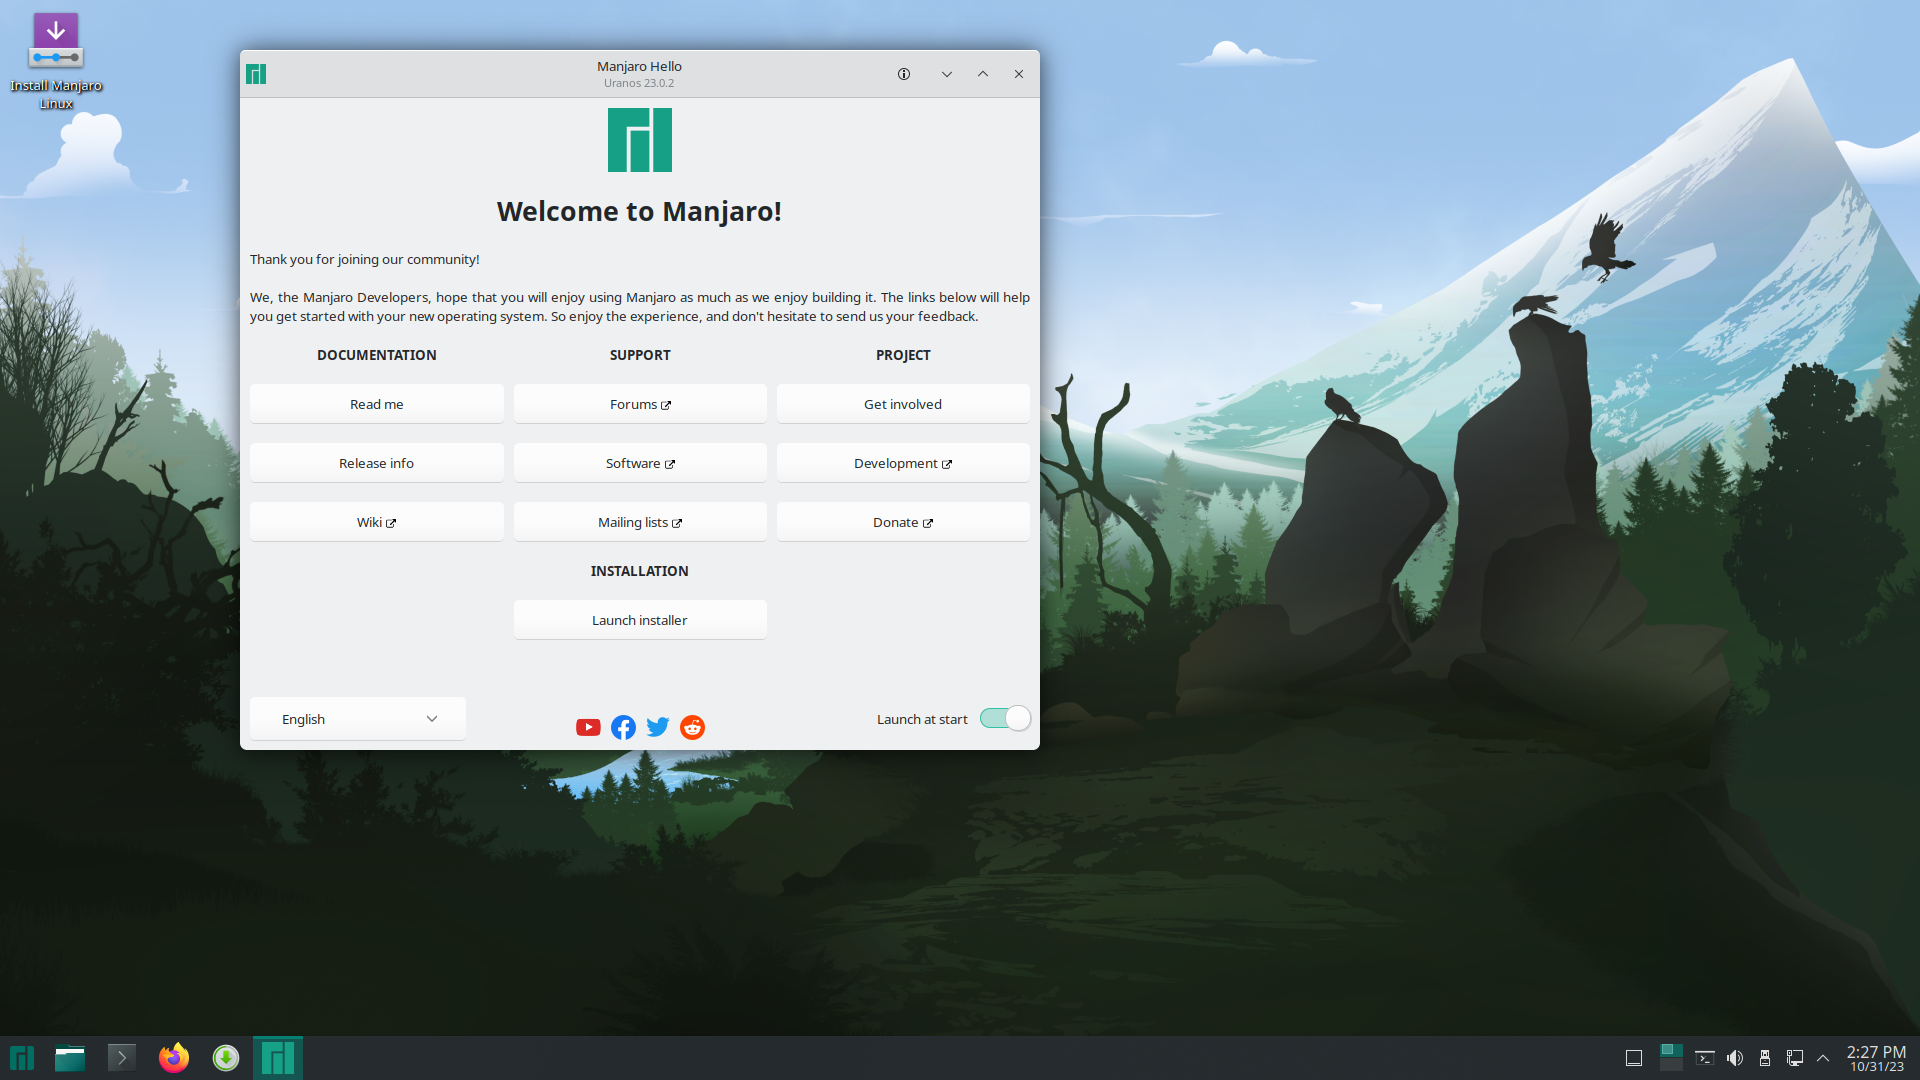
Task: Click the Facebook social icon
Action: click(623, 727)
